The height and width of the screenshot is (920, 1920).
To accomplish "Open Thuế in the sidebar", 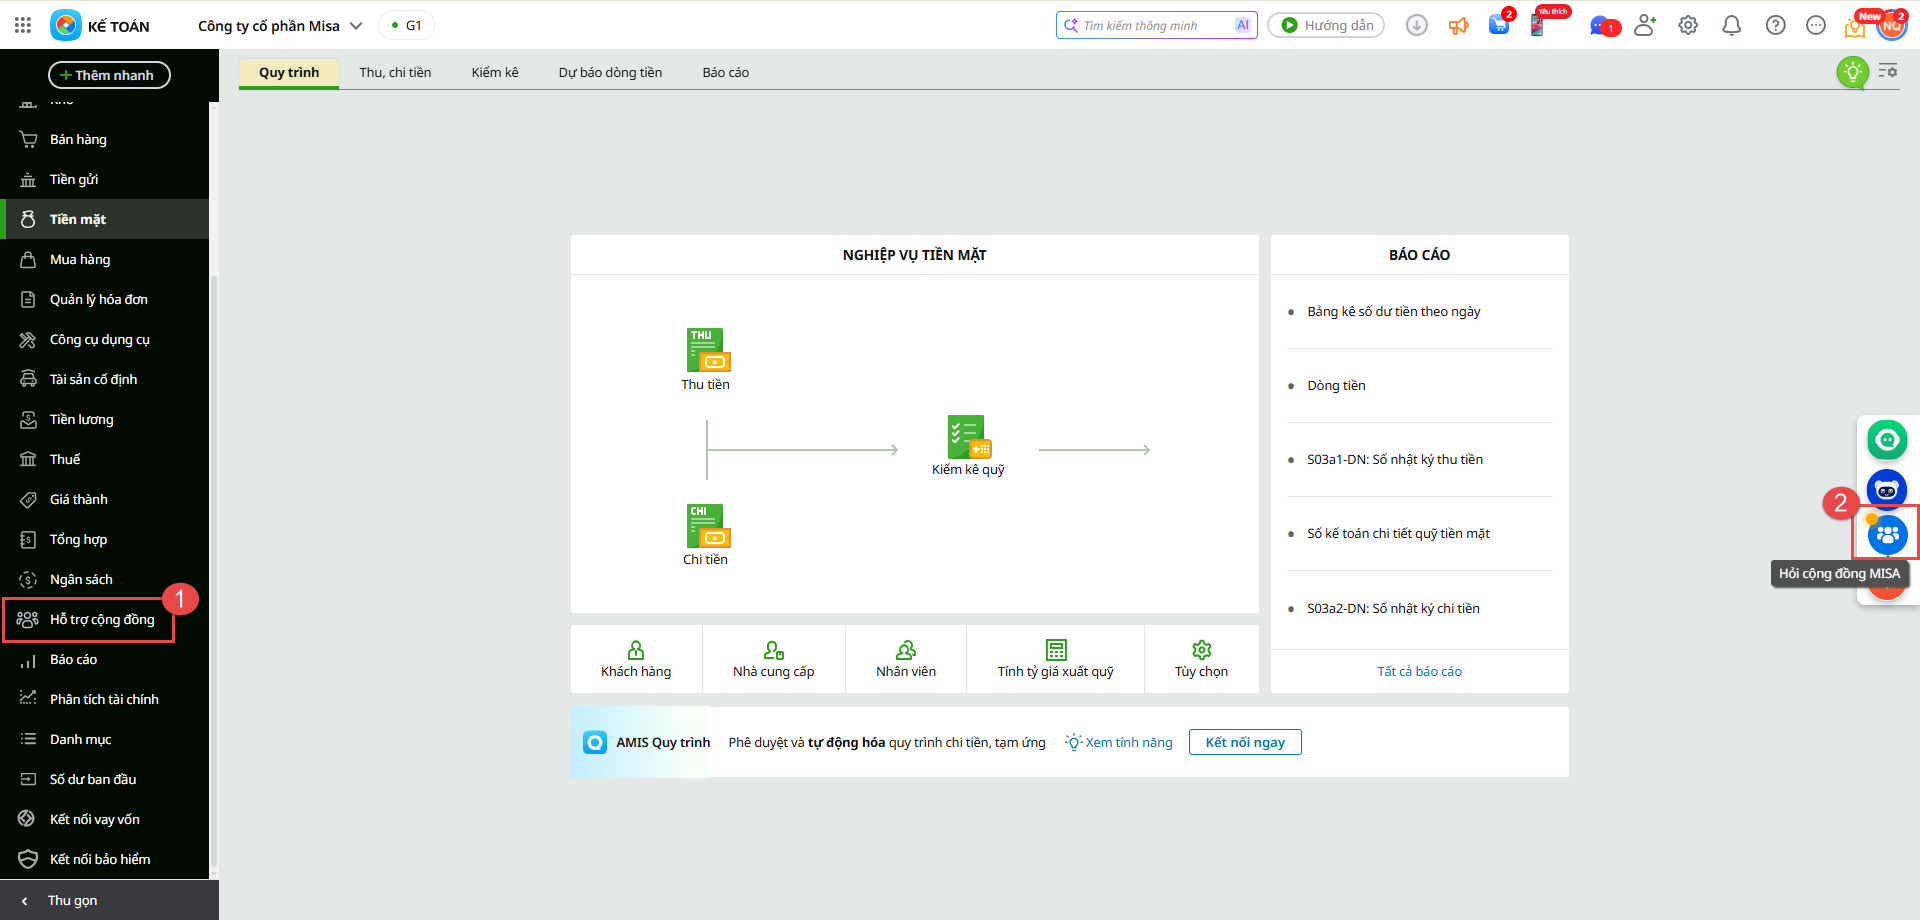I will [105, 459].
